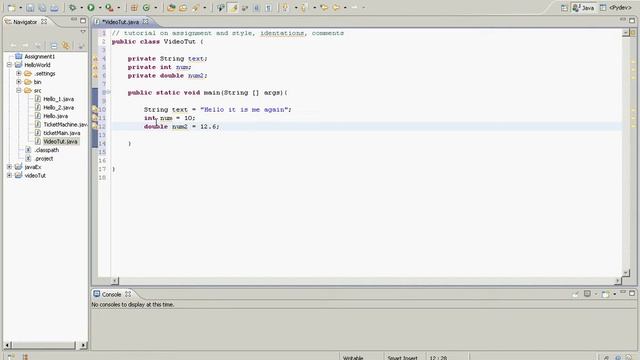This screenshot has height=360, width=640.
Task: Click the Open Perspective icon
Action: [564, 8]
